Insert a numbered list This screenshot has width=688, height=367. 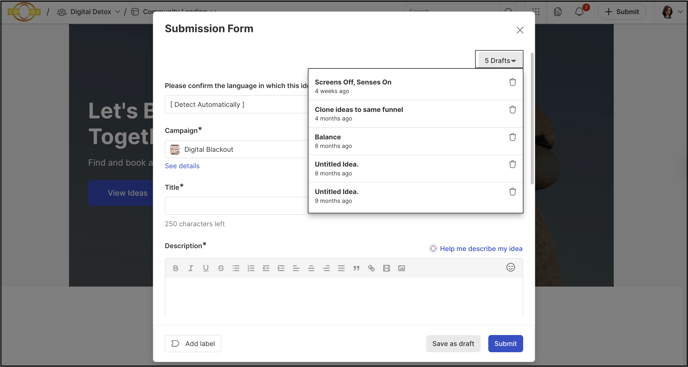click(251, 268)
